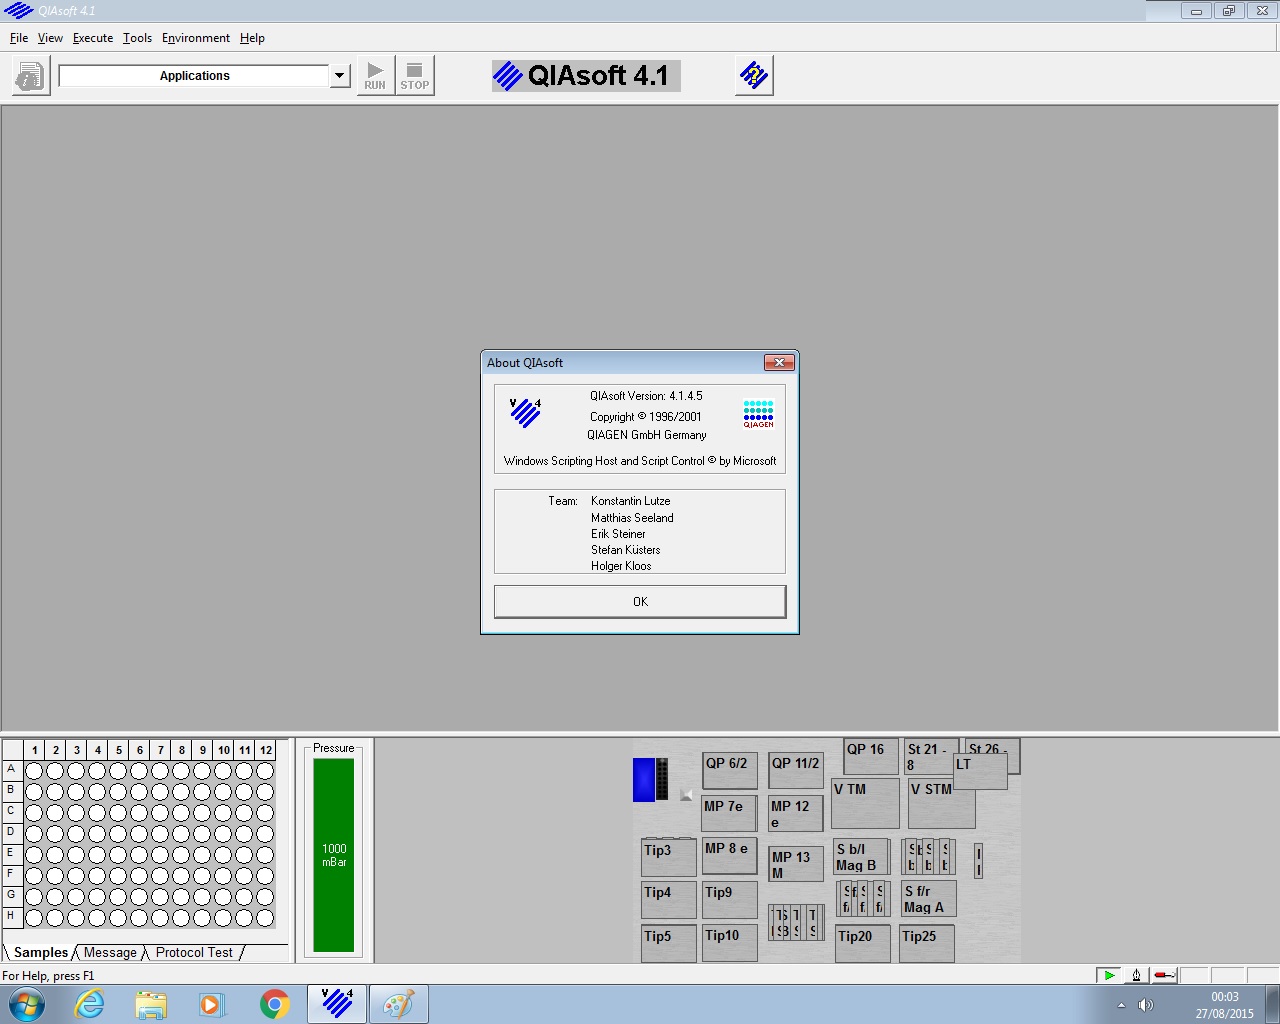Select sample well D6 in plate grid
The width and height of the screenshot is (1280, 1024).
pyautogui.click(x=139, y=834)
